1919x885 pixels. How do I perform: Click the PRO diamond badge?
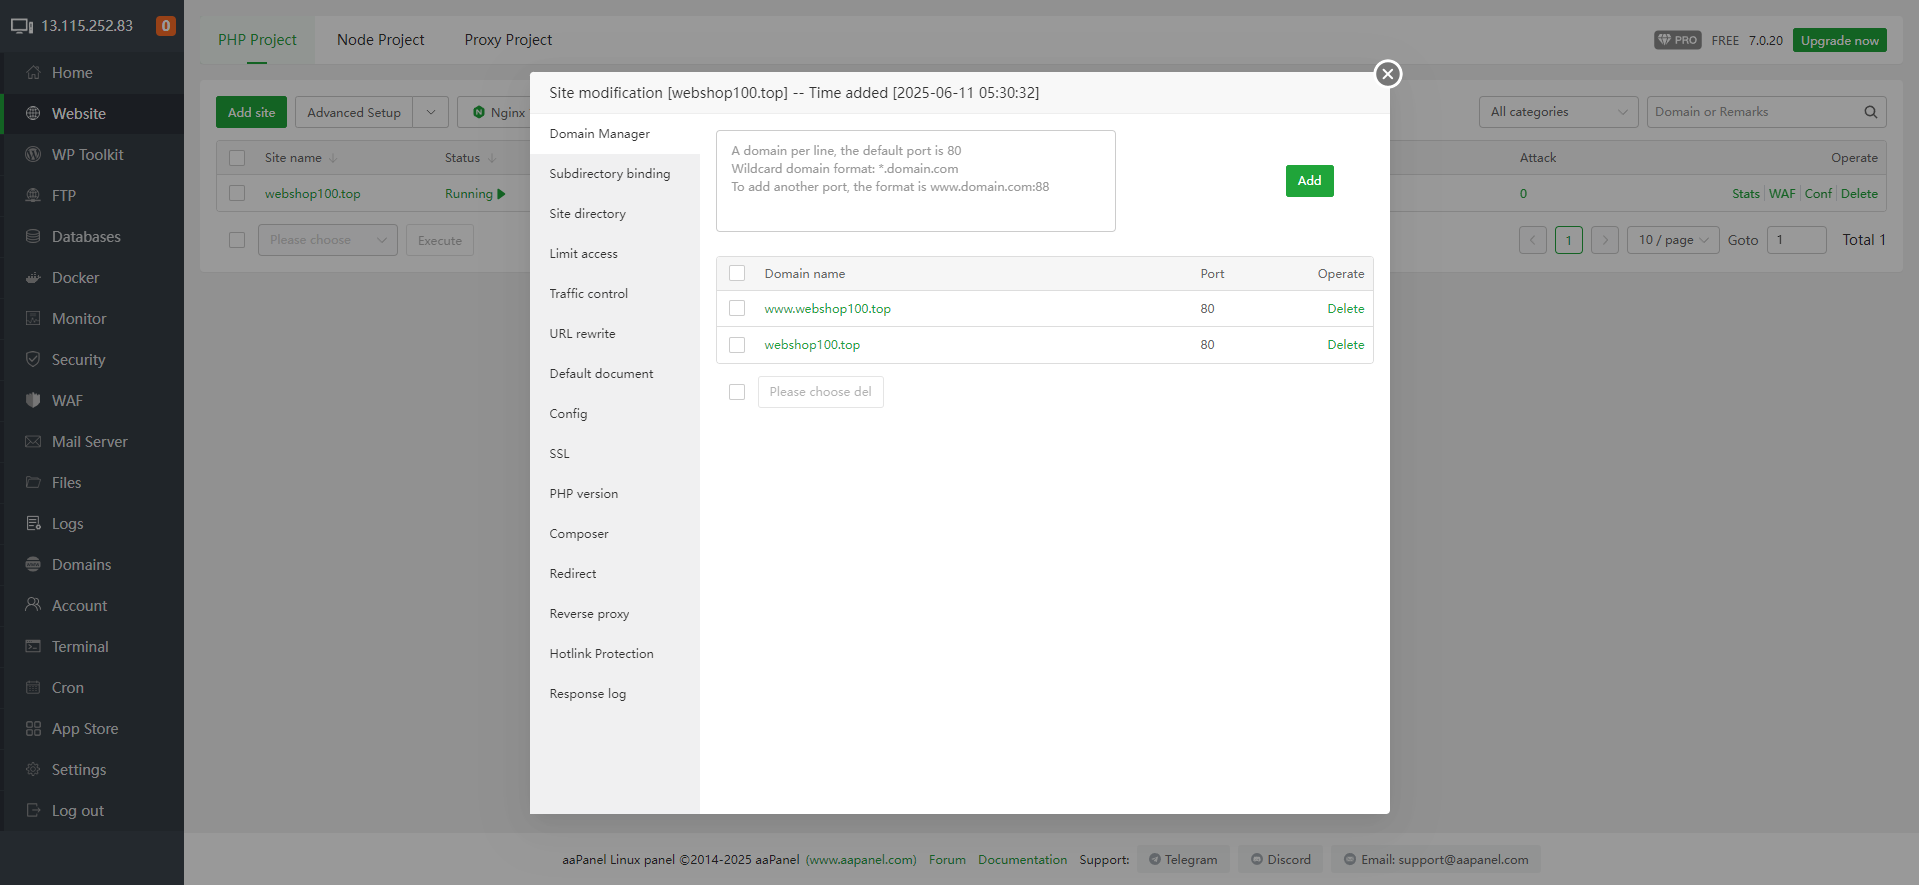coord(1677,40)
